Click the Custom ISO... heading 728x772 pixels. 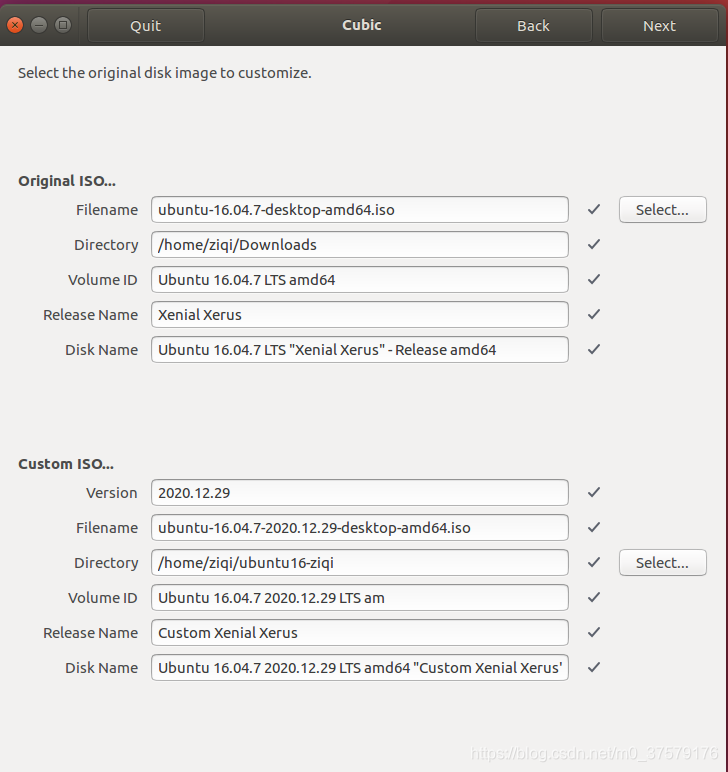[x=66, y=464]
